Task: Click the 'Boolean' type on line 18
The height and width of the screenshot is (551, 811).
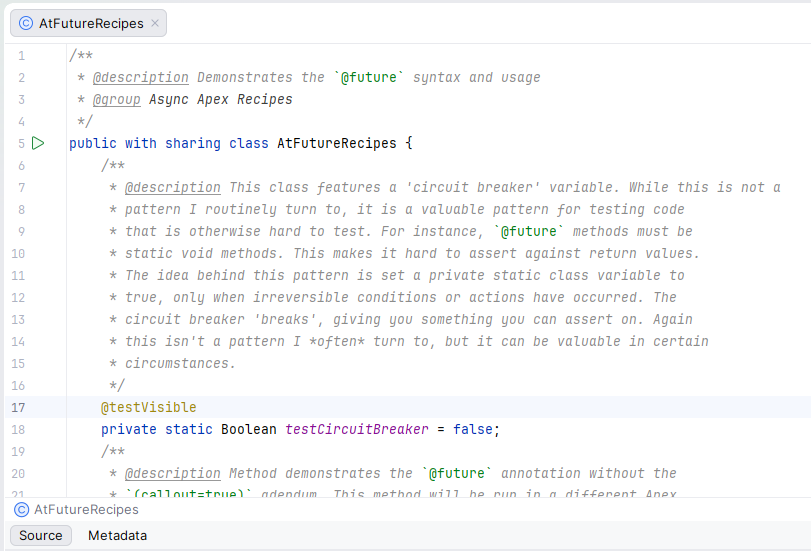Action: [x=249, y=429]
